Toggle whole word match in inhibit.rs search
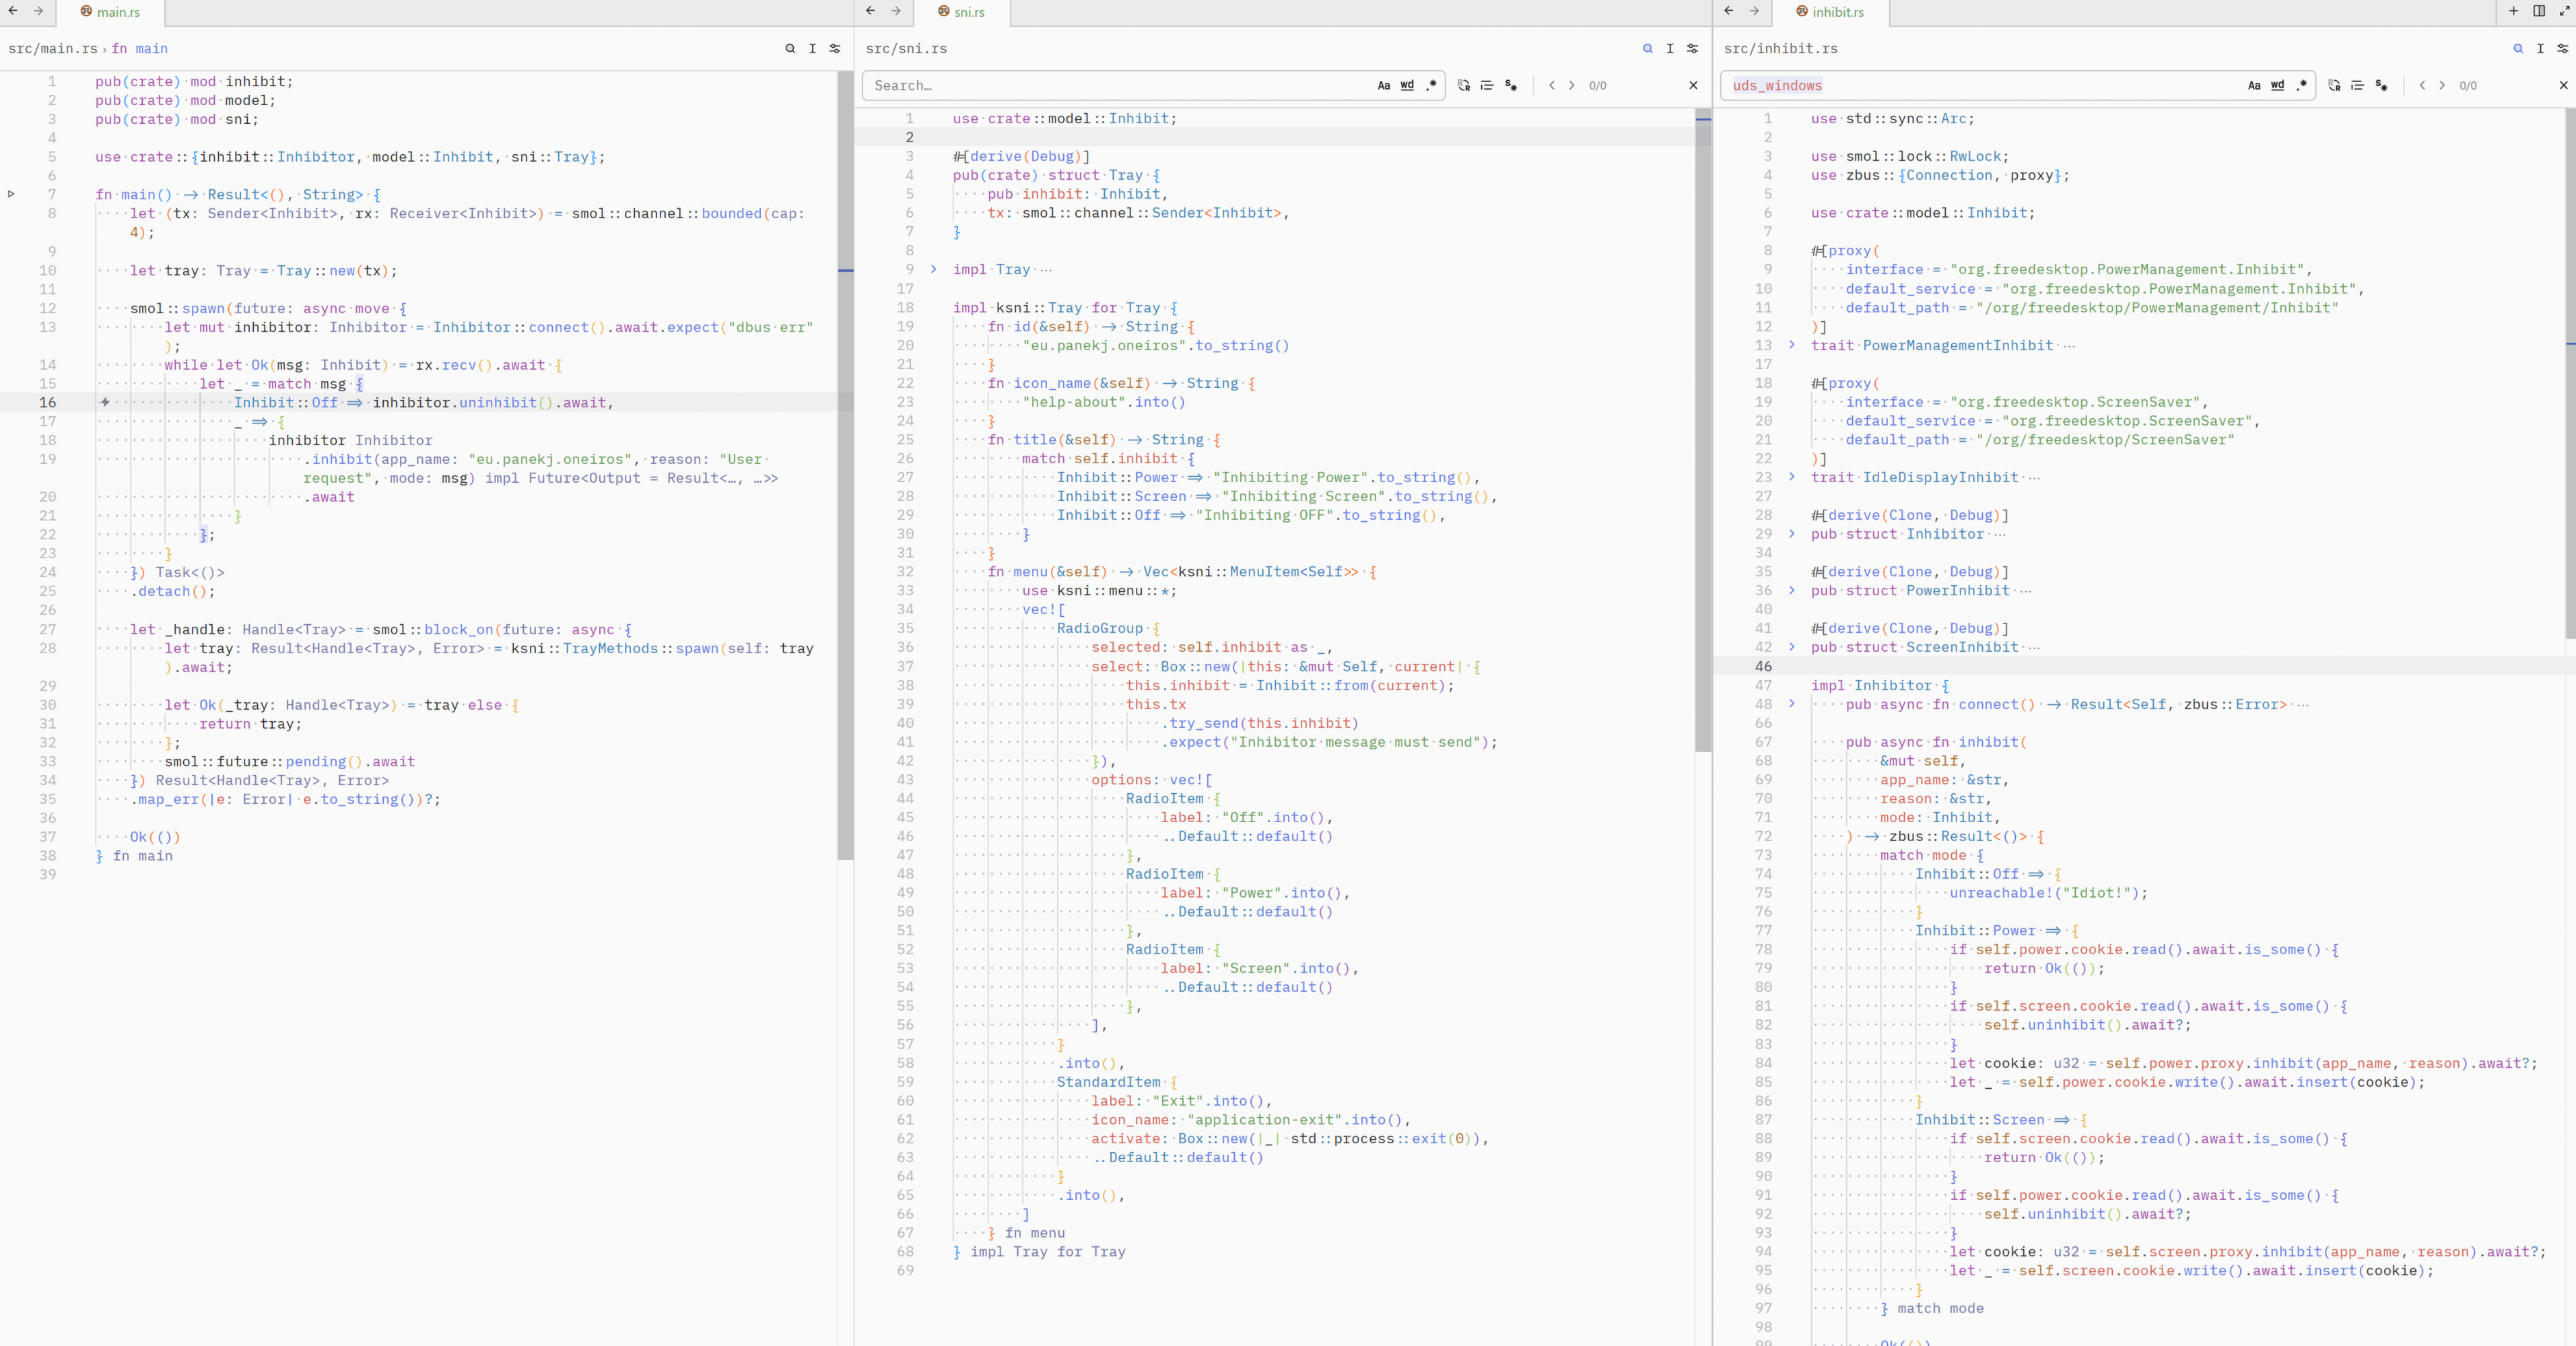Image resolution: width=2576 pixels, height=1346 pixels. point(2277,86)
